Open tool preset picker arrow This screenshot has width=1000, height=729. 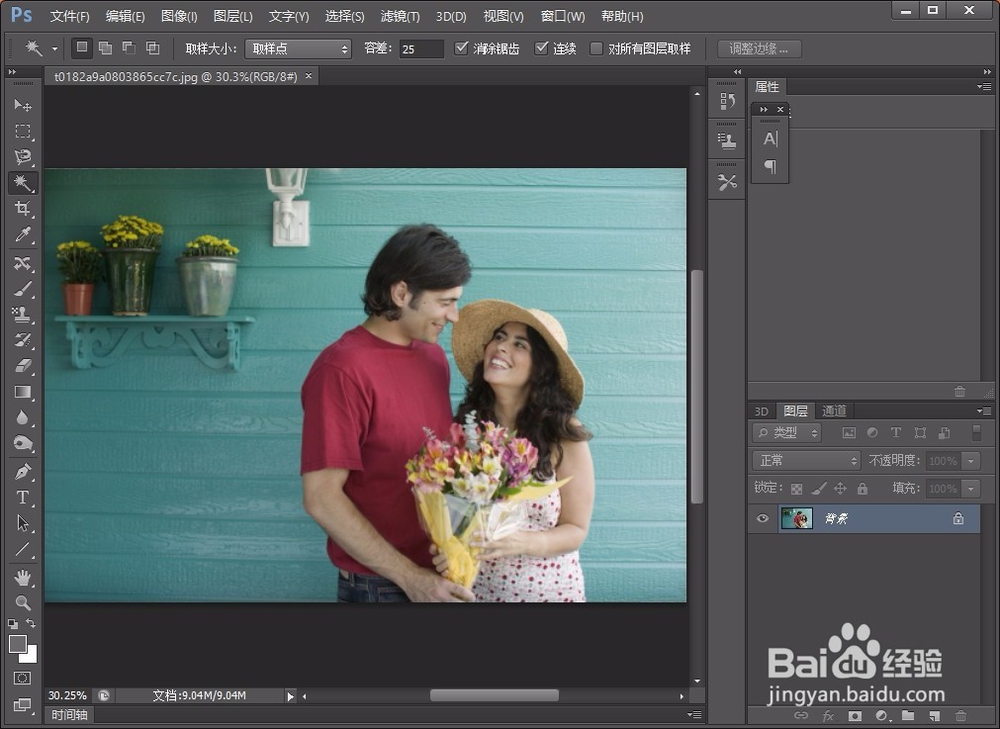(x=55, y=48)
